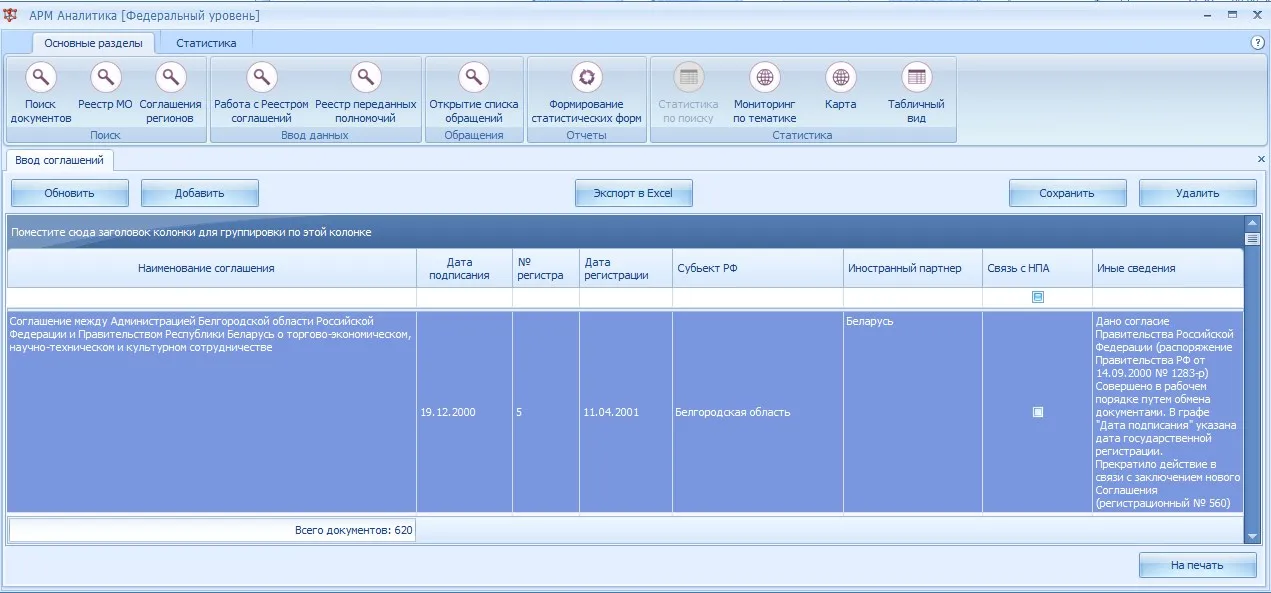Open Формирование статистических форм icon
Image resolution: width=1271 pixels, height=593 pixels.
tap(587, 77)
